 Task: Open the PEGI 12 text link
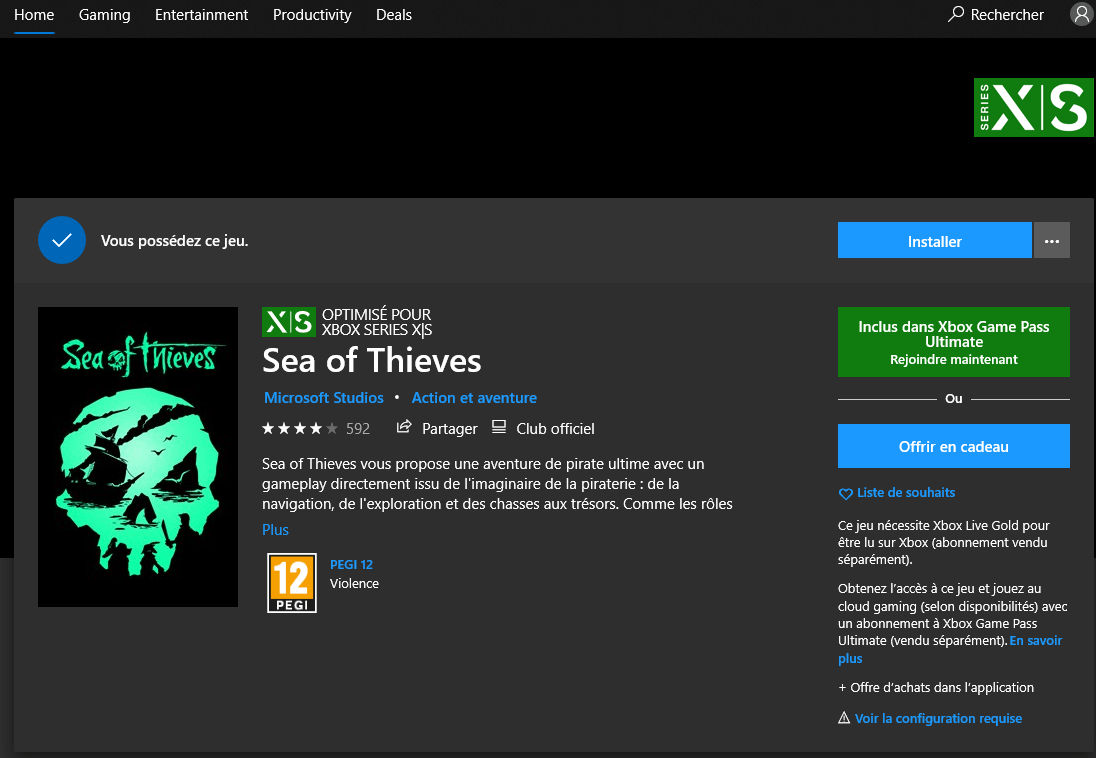(x=352, y=564)
